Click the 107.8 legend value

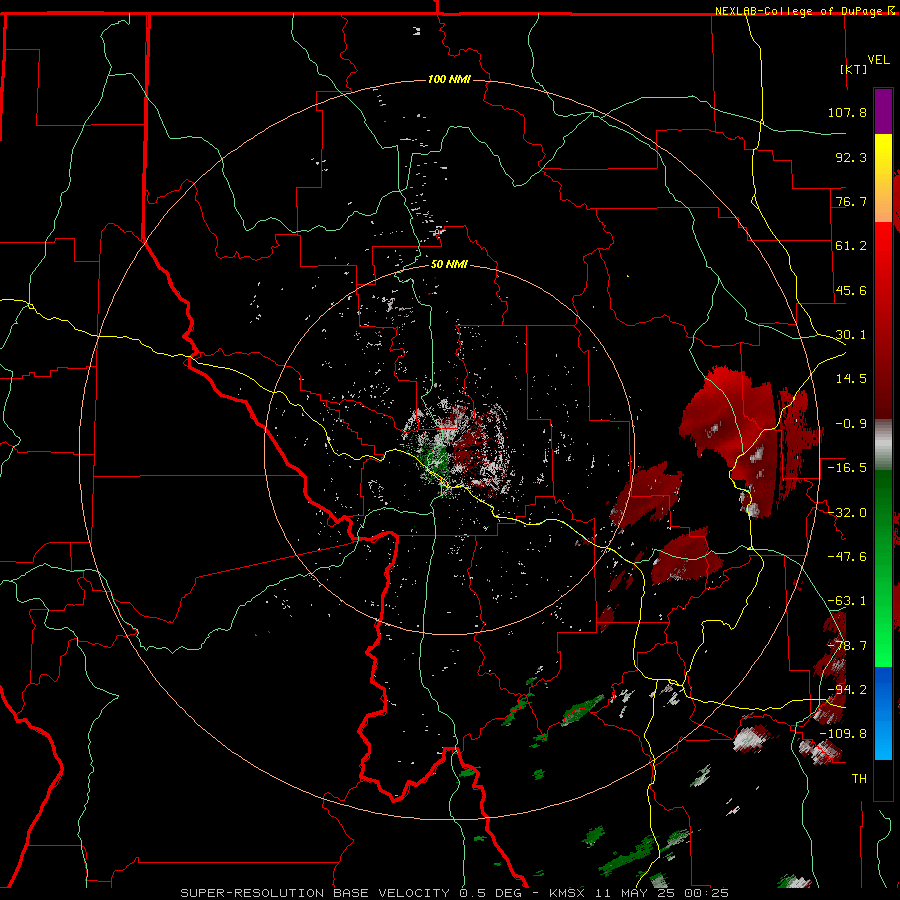pyautogui.click(x=847, y=112)
